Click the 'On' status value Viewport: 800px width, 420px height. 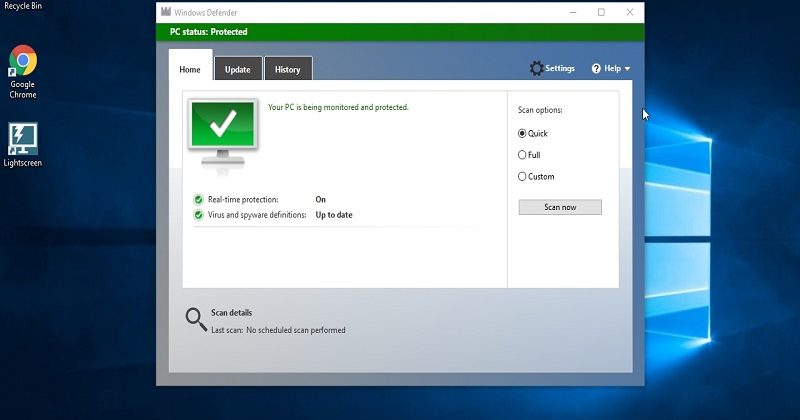(x=320, y=200)
